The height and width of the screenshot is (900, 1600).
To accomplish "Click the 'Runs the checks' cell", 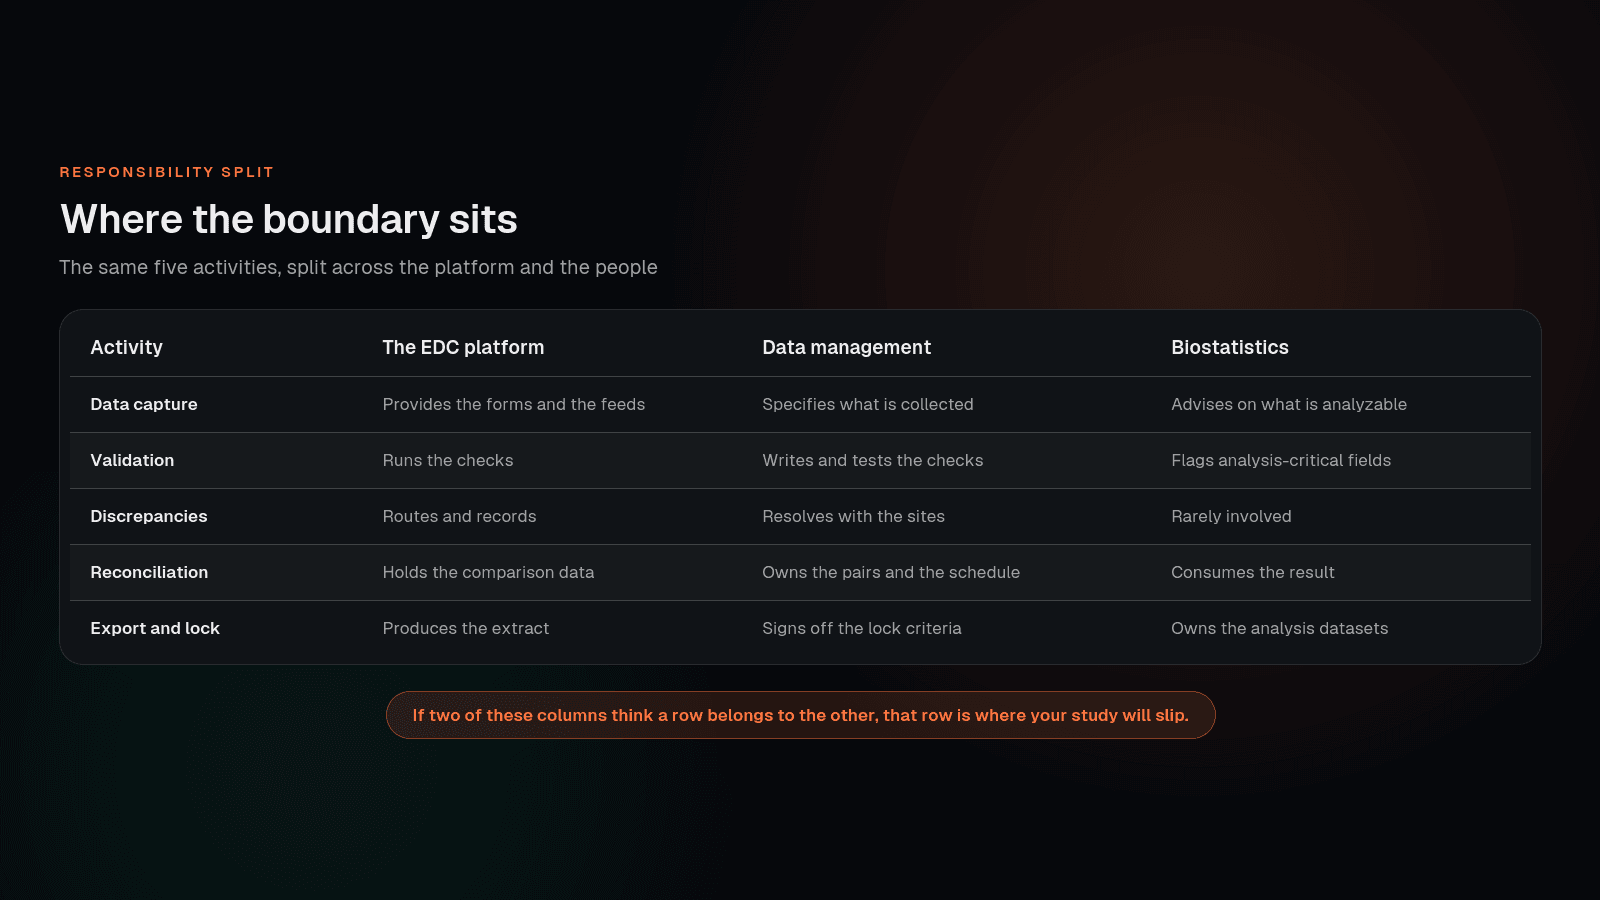I will [448, 460].
